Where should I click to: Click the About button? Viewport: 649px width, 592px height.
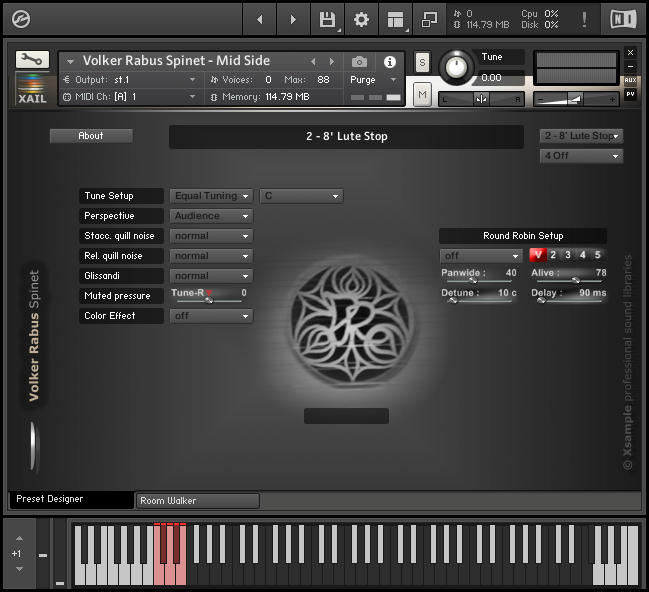(x=91, y=136)
